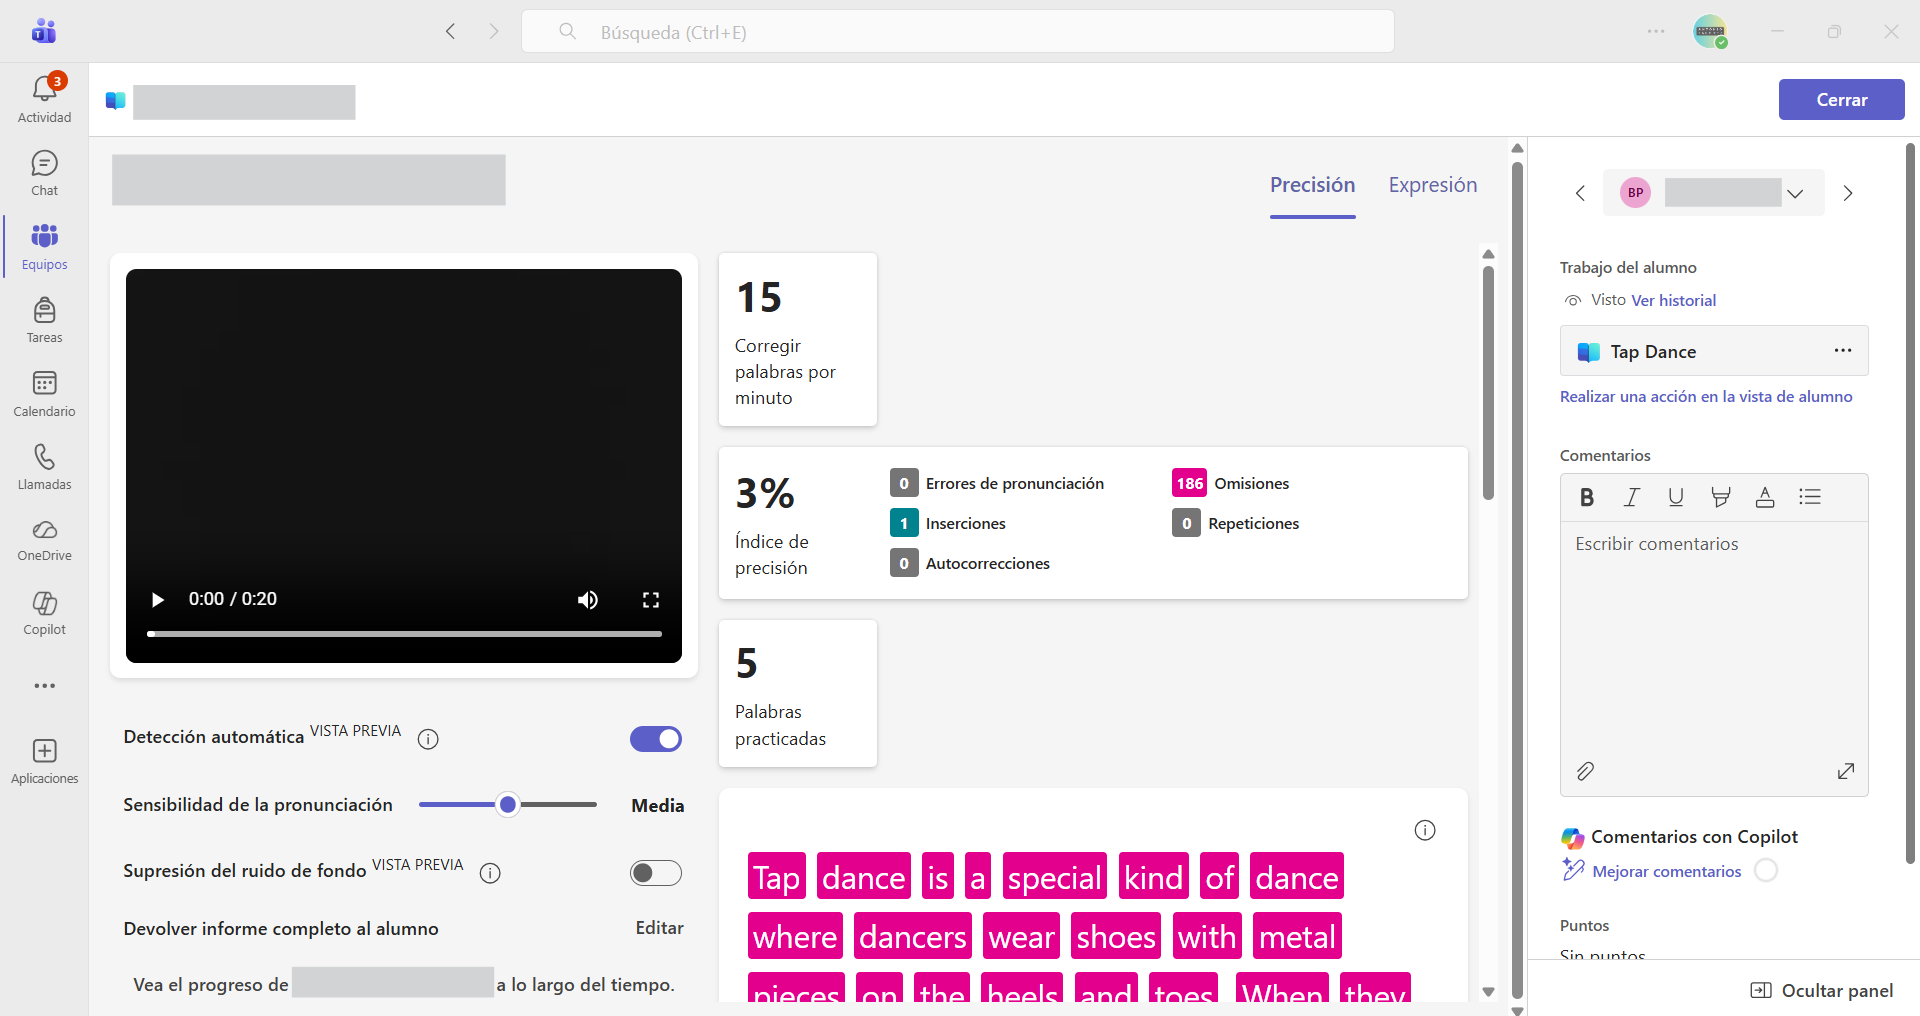Expand the comments editor
This screenshot has height=1016, width=1920.
pos(1846,771)
